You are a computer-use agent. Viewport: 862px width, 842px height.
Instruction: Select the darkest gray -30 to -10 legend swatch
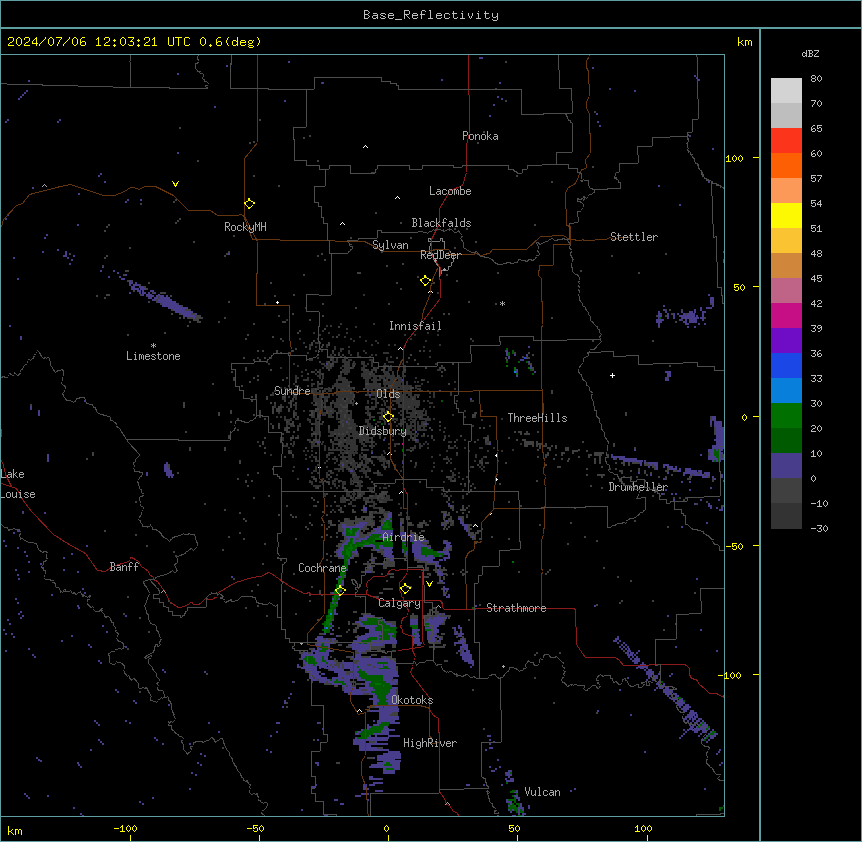pyautogui.click(x=786, y=516)
